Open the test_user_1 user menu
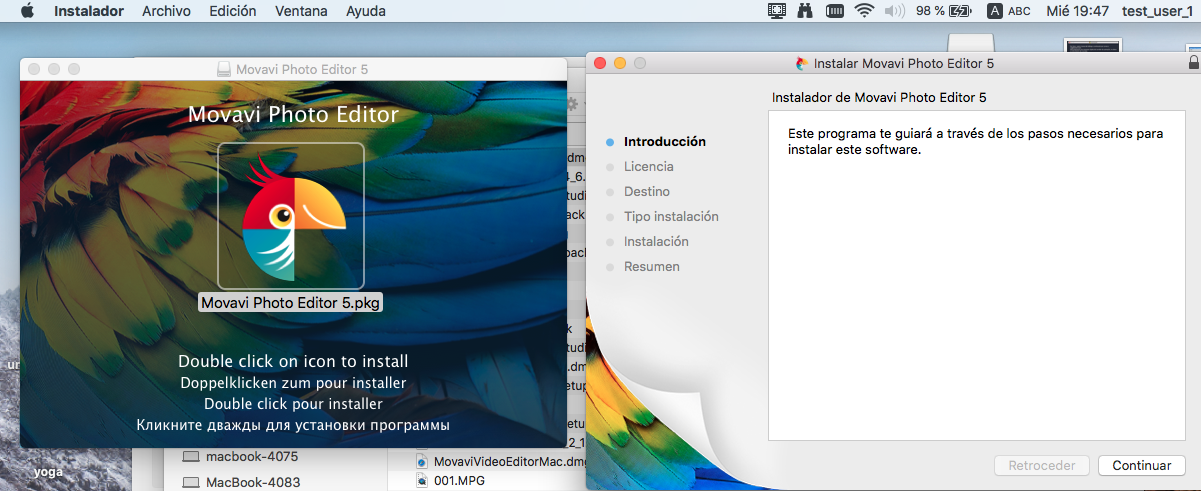 (x=1157, y=11)
